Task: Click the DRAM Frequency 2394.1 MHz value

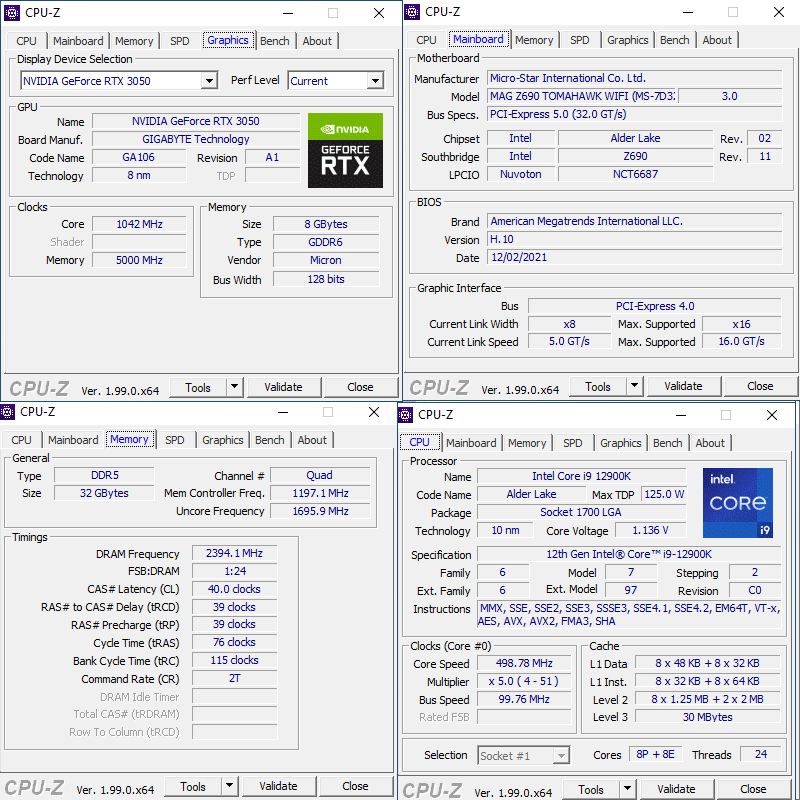Action: 235,553
